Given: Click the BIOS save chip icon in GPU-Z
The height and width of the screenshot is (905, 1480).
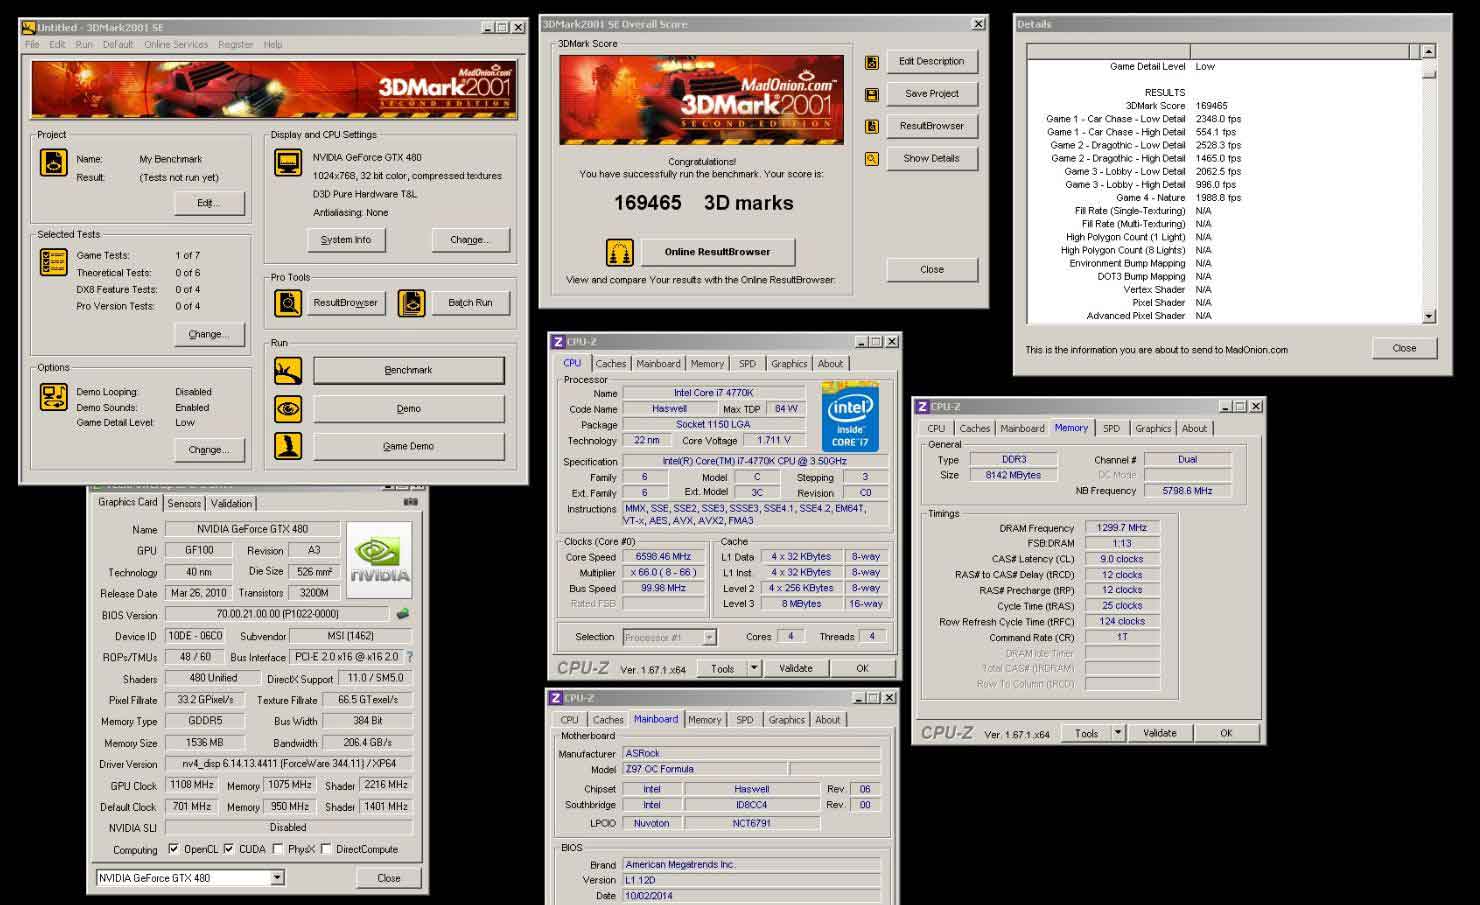Looking at the screenshot, I should click(x=402, y=614).
